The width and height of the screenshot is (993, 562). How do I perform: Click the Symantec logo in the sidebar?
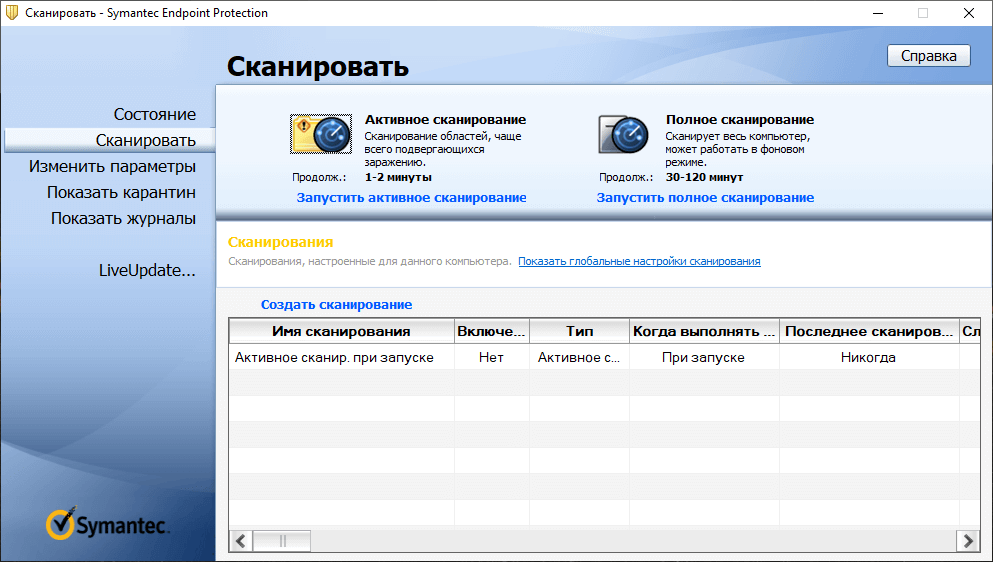click(x=107, y=523)
